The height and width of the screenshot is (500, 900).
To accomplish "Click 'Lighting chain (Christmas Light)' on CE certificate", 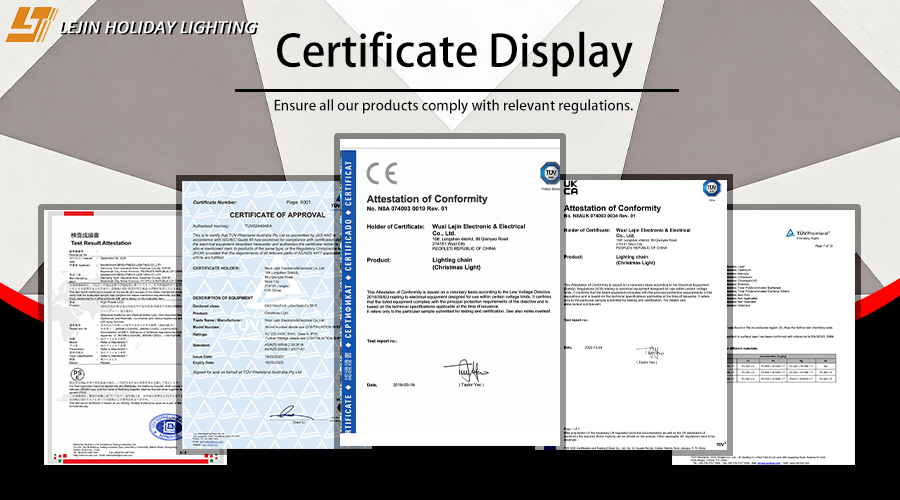I will [x=456, y=263].
